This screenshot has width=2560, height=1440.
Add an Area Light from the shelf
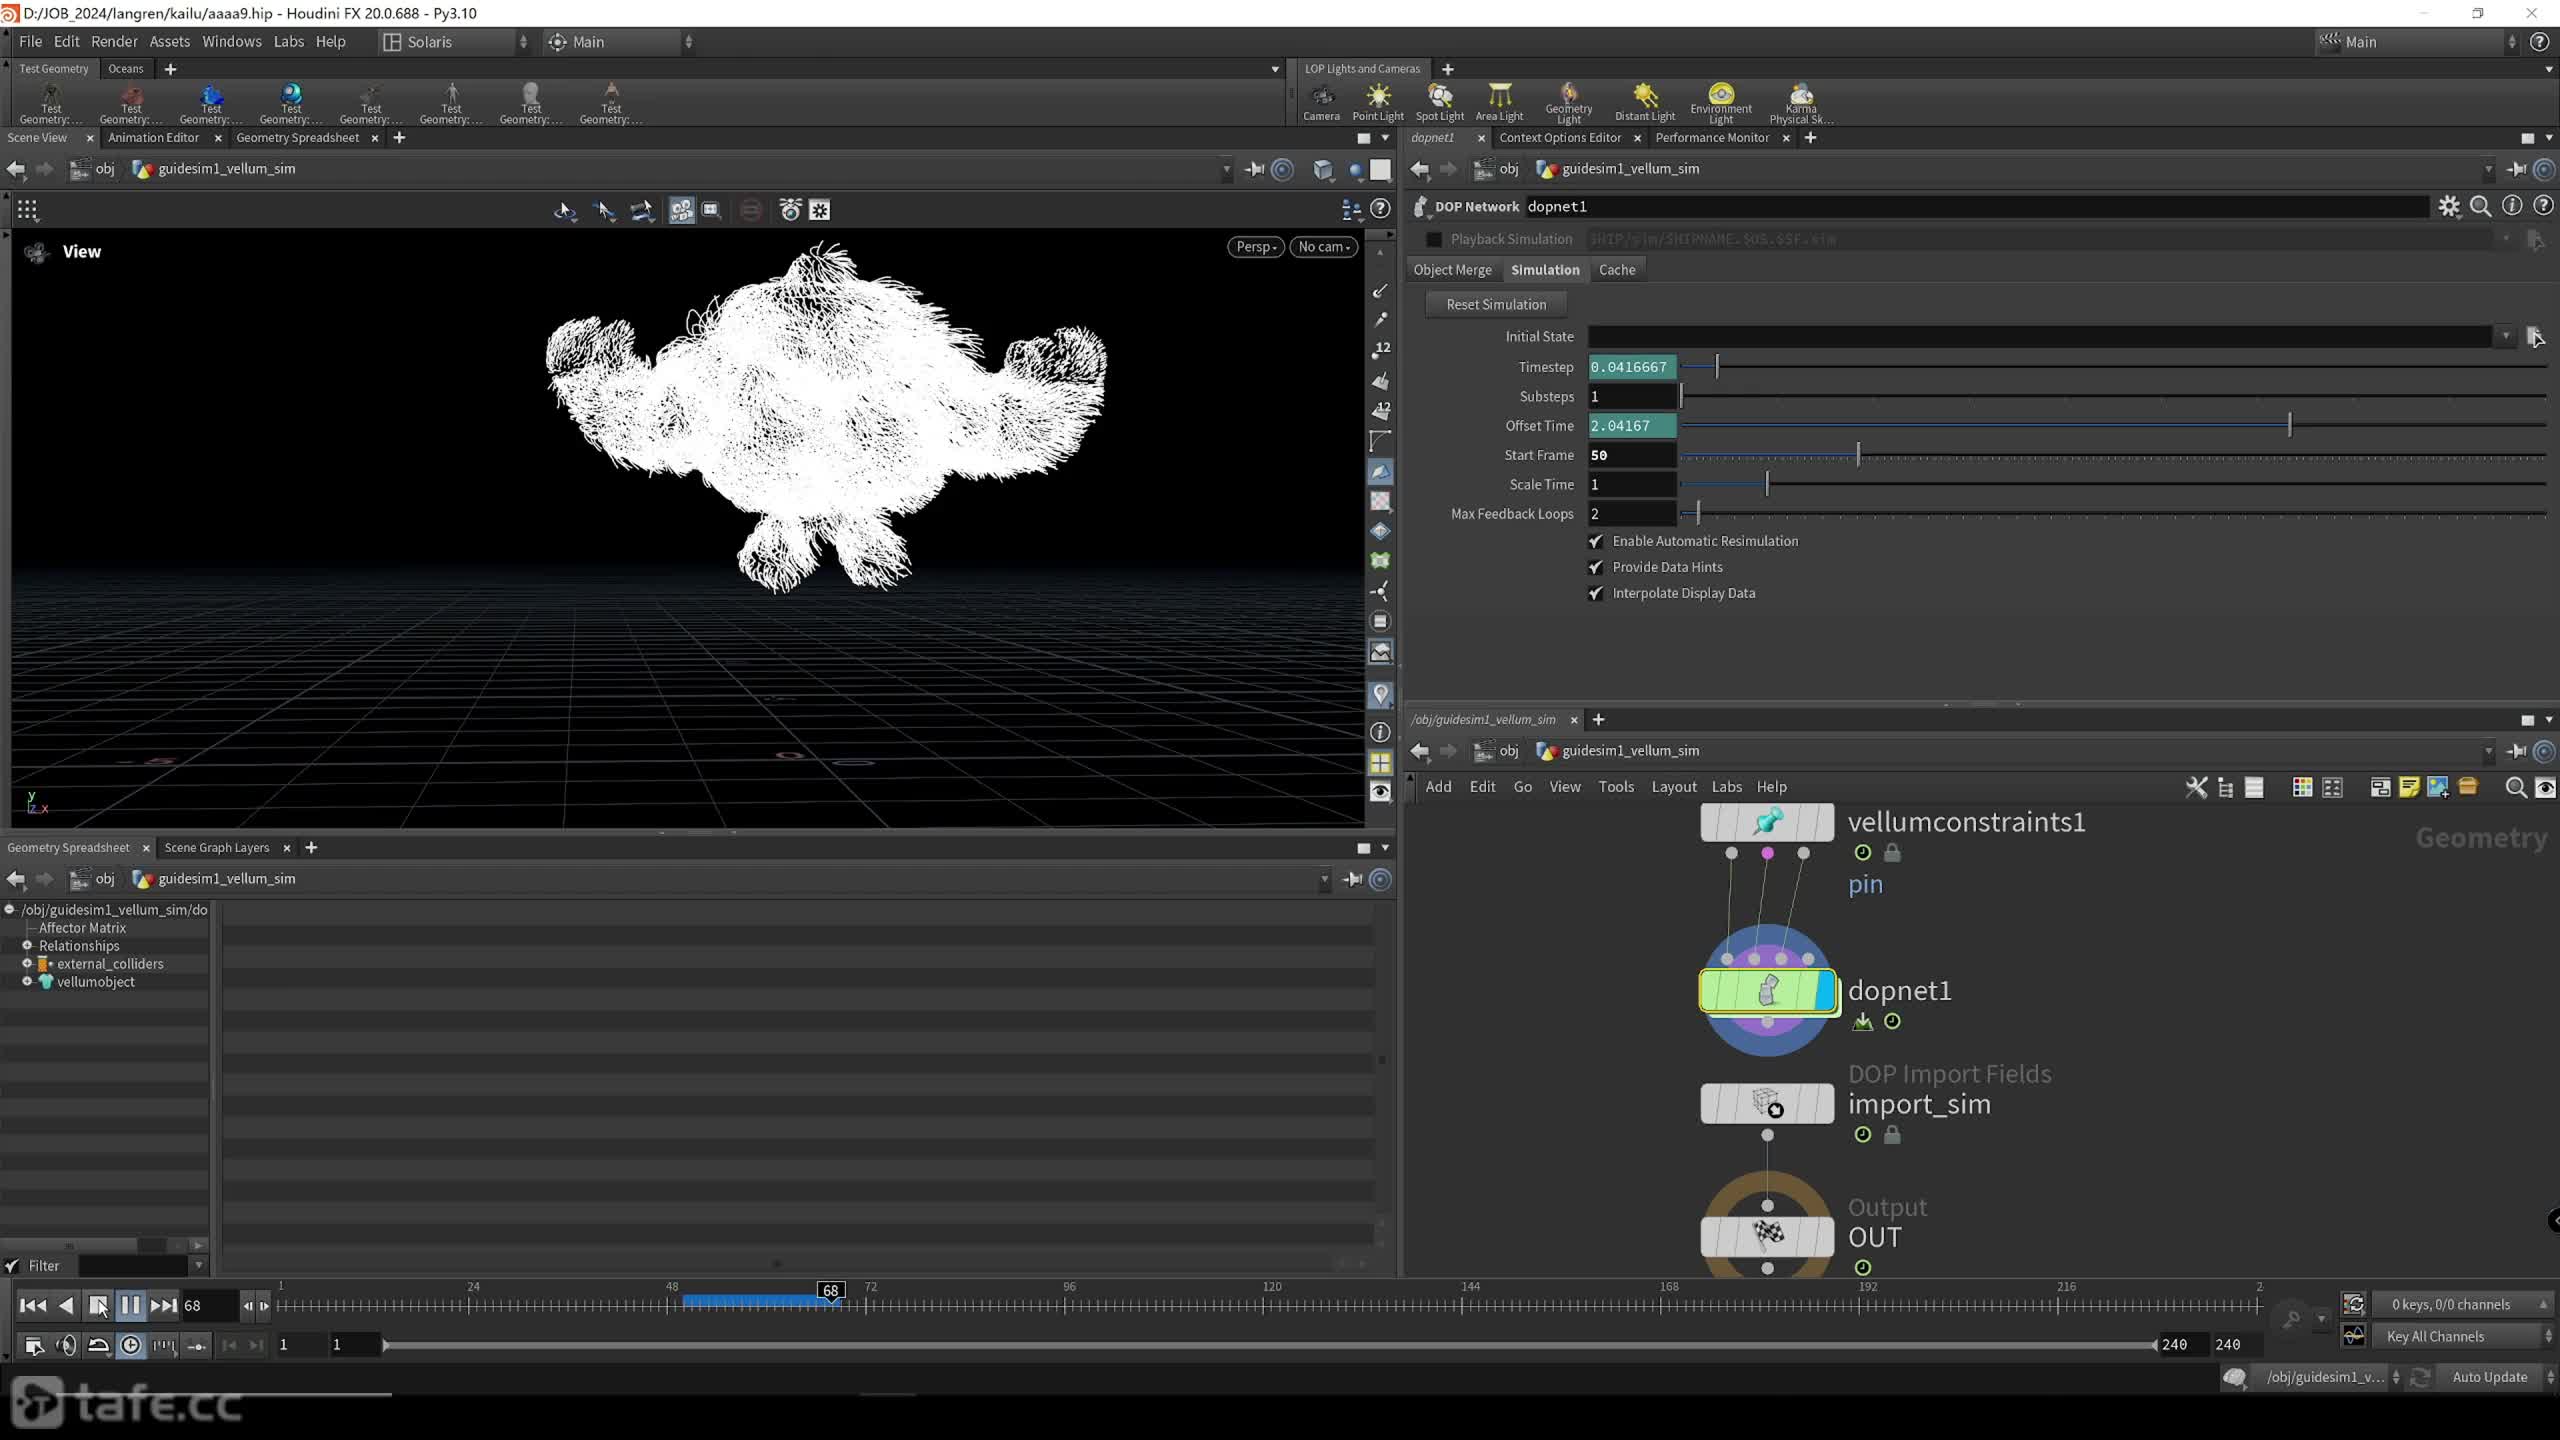[x=1499, y=103]
